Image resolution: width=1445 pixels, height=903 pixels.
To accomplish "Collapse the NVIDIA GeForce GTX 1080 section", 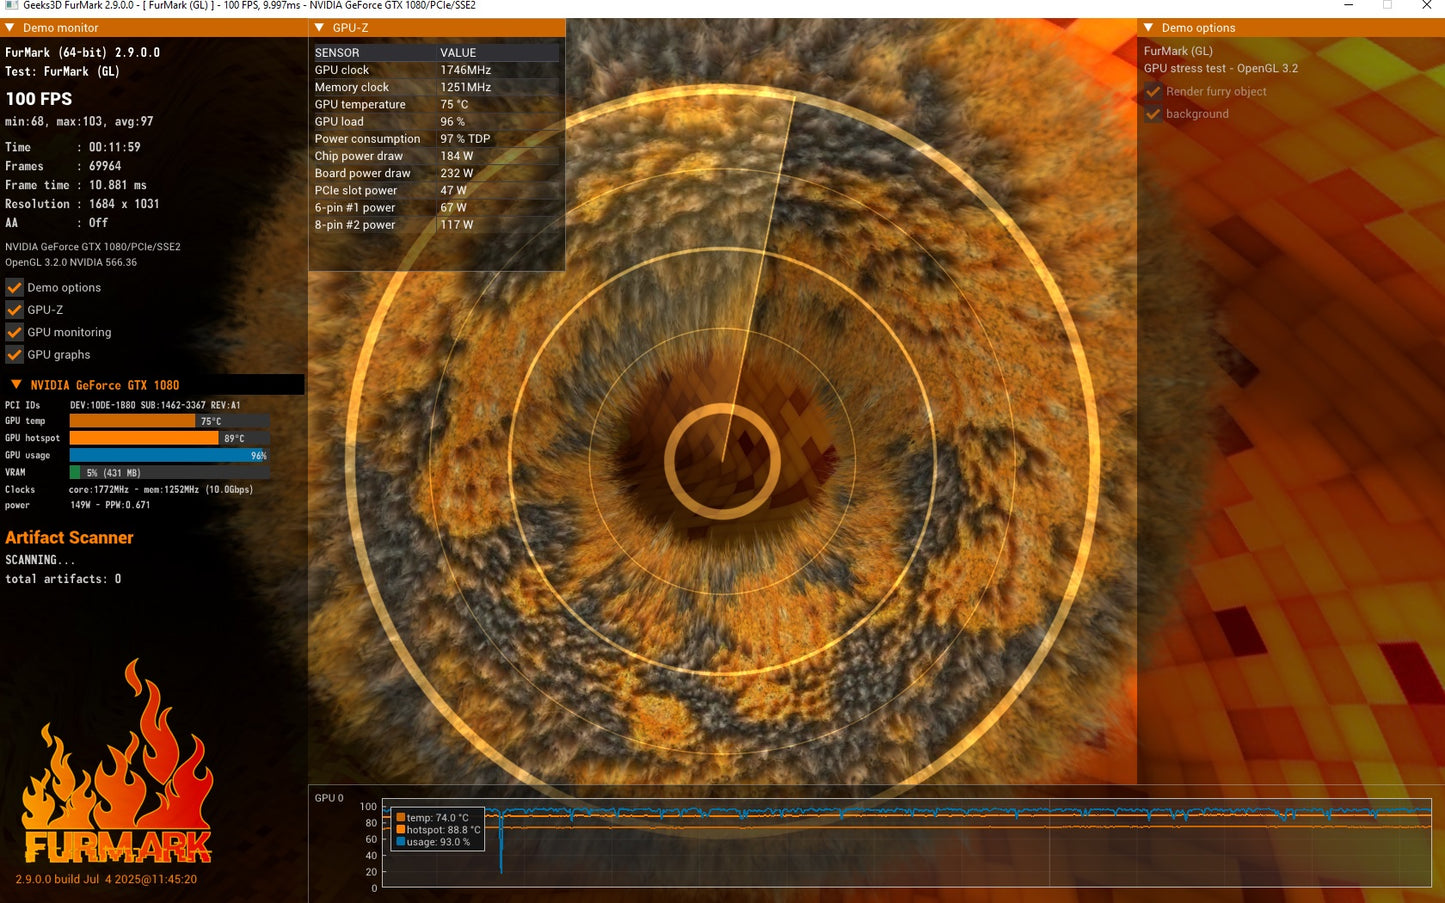I will (x=16, y=385).
